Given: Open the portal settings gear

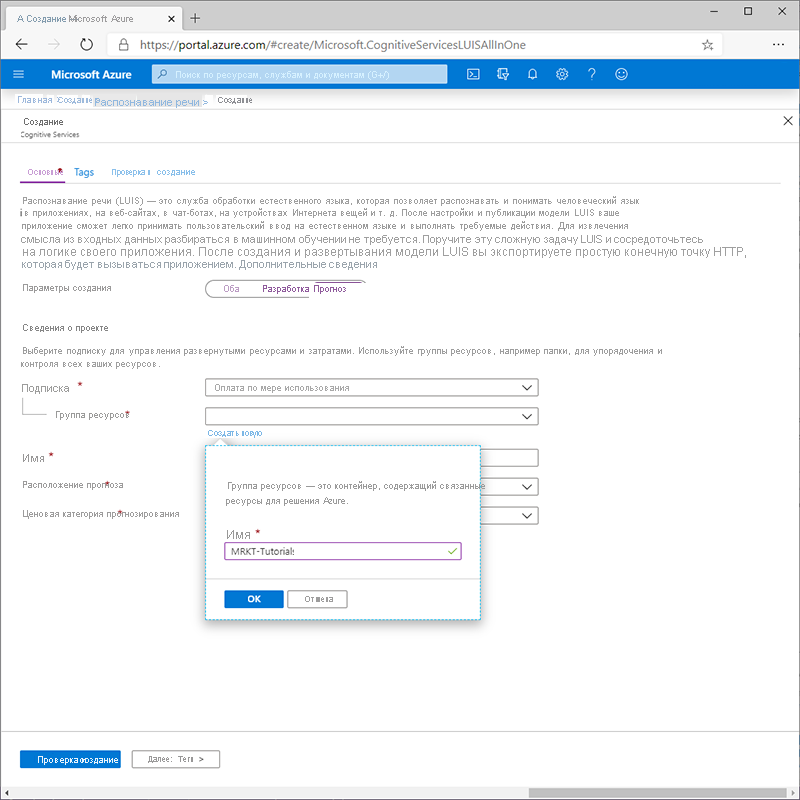Looking at the screenshot, I should point(562,74).
